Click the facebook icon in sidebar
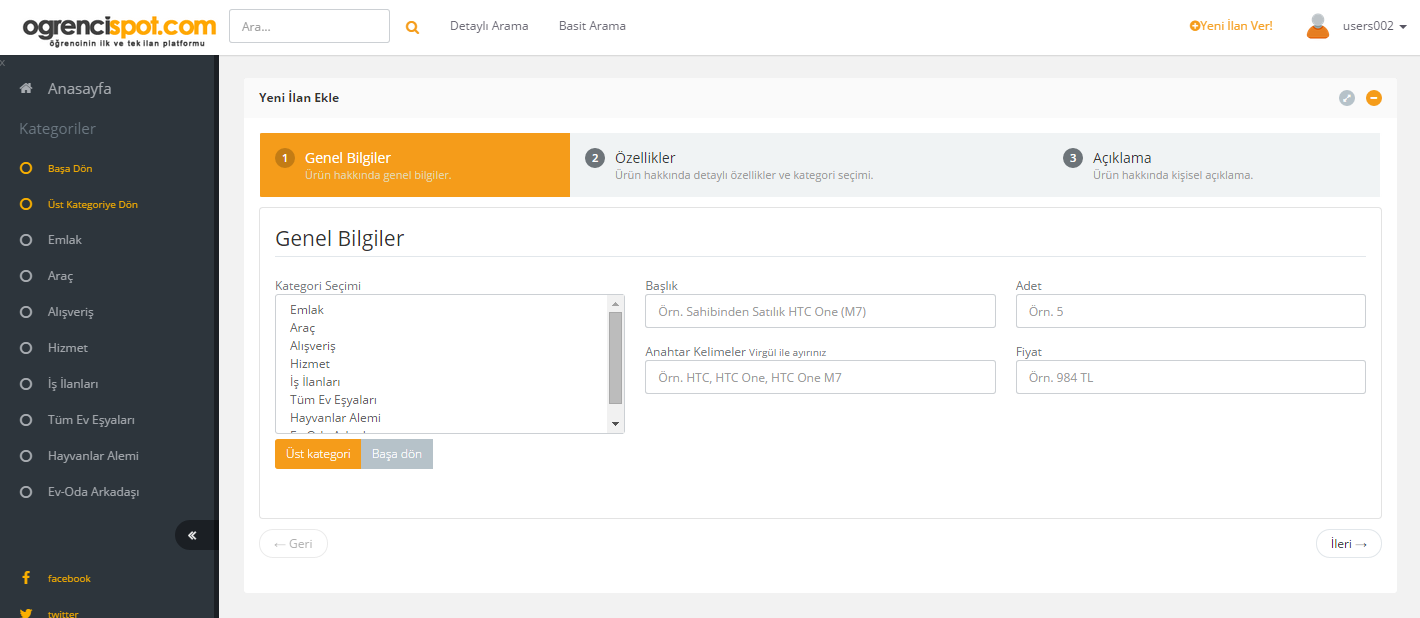Viewport: 1420px width, 618px height. pos(26,578)
